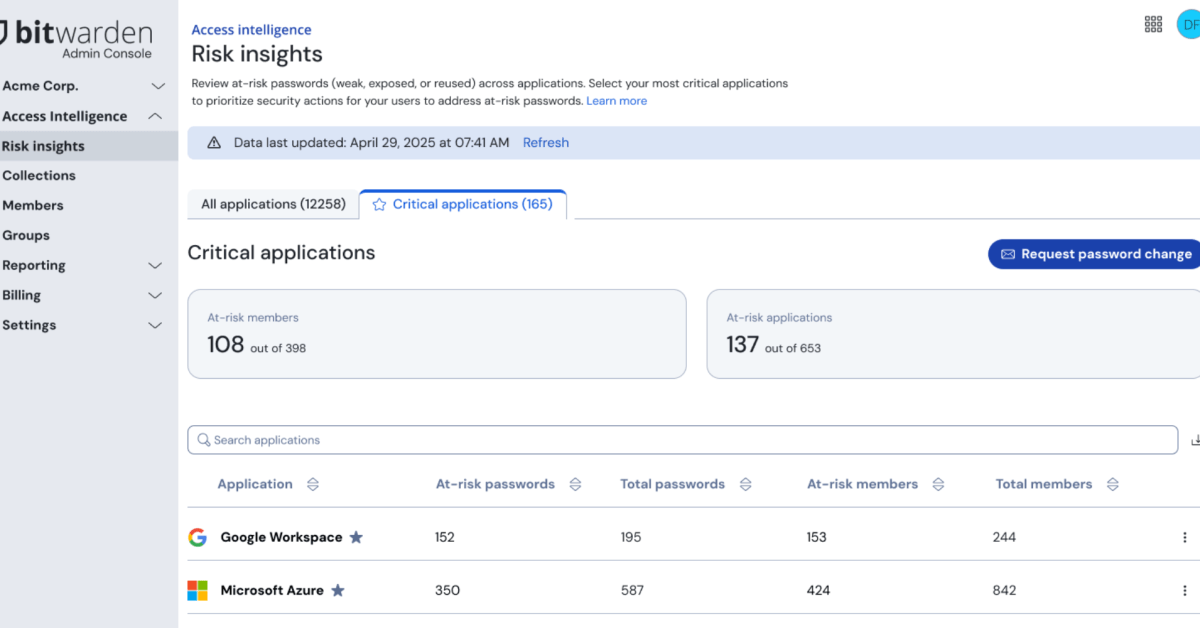The height and width of the screenshot is (628, 1200).
Task: Open Members in the sidebar
Action: click(x=33, y=205)
